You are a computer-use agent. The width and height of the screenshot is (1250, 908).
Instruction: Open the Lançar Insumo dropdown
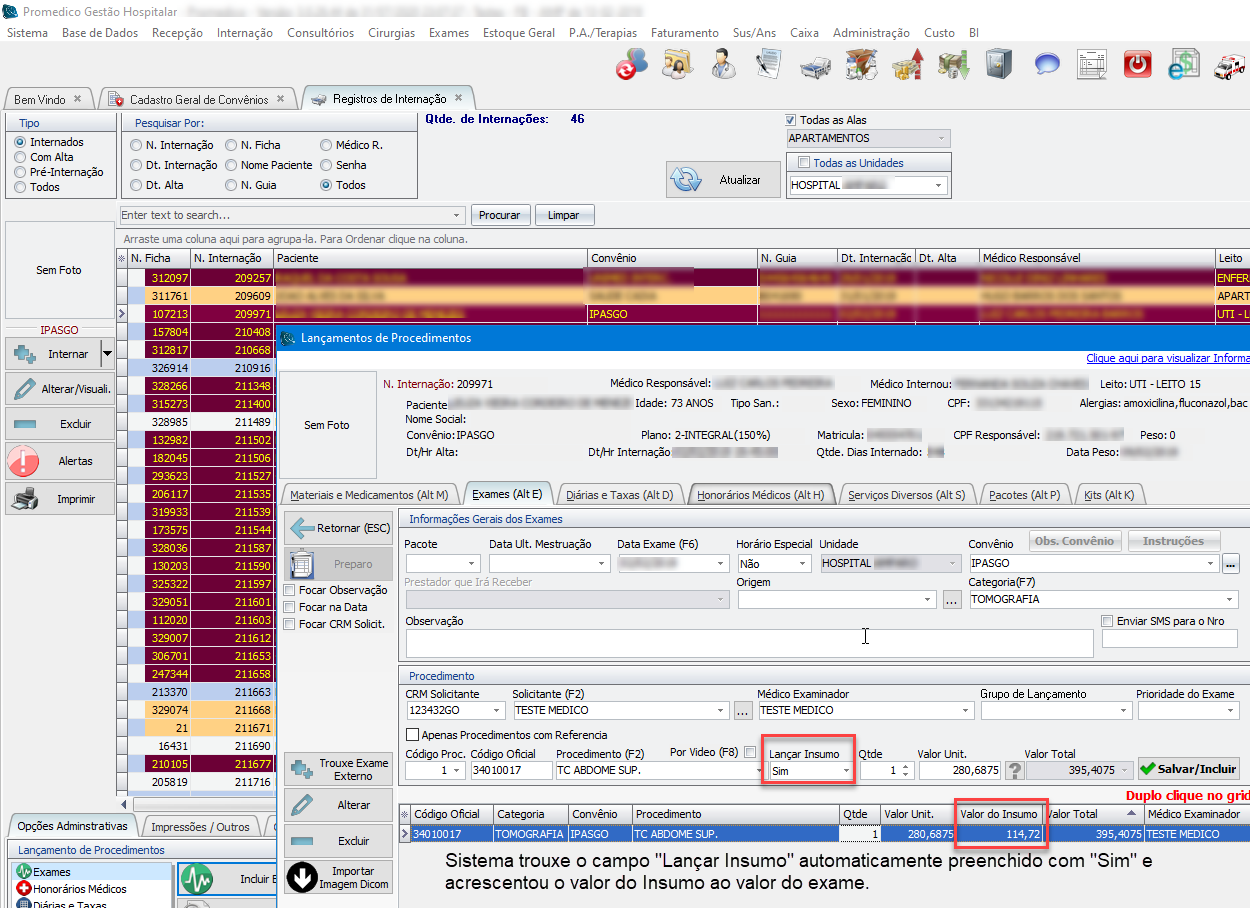[846, 771]
